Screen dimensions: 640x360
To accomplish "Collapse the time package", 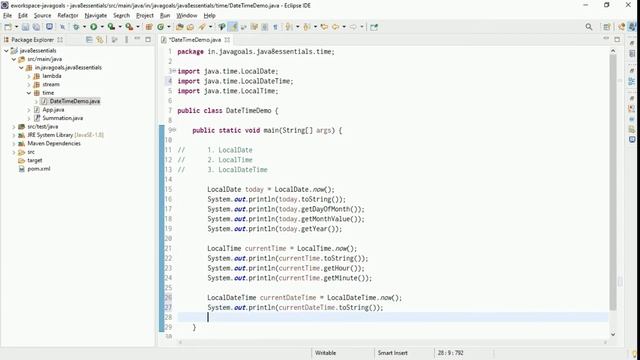I will click(29, 93).
